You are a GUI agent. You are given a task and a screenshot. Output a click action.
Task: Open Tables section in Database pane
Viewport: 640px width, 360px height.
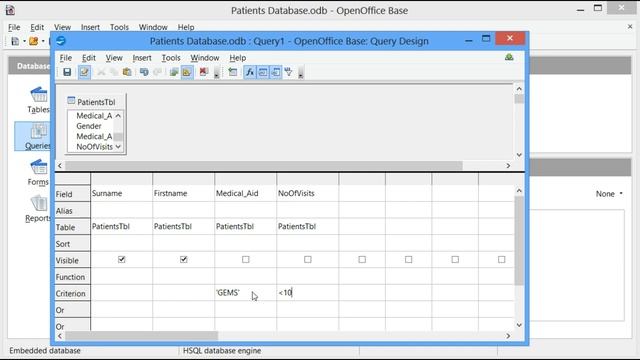[x=38, y=100]
